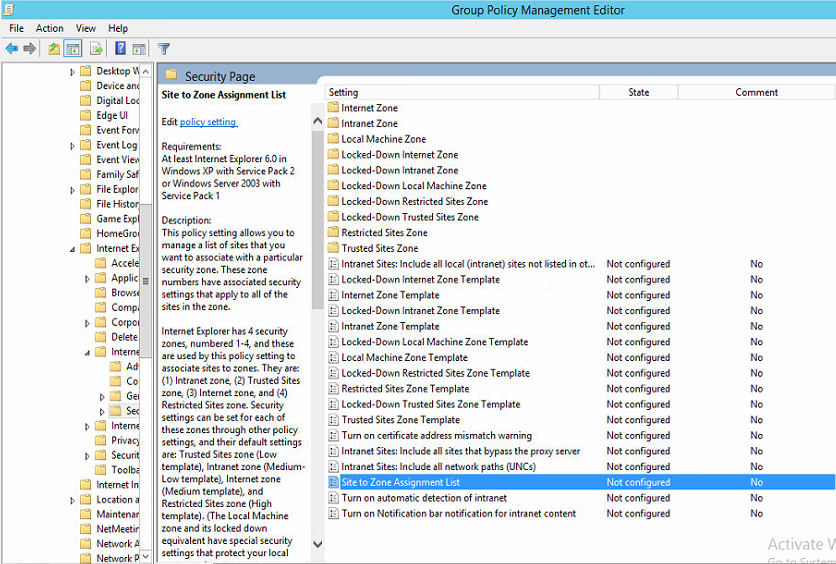Viewport: 836px width, 564px height.
Task: Select Site to Zone Assignment List row
Action: [580, 482]
